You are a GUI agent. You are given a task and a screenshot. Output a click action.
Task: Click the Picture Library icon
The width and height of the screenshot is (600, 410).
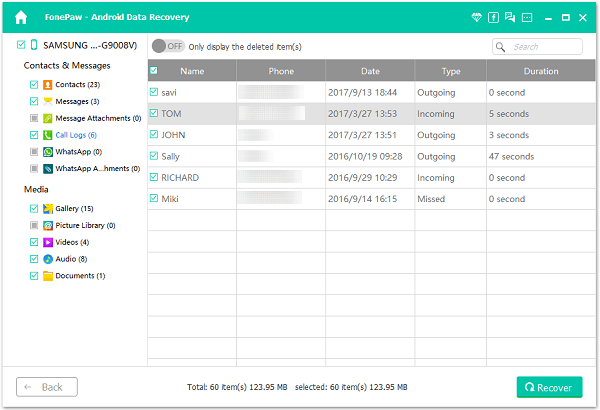[47, 225]
